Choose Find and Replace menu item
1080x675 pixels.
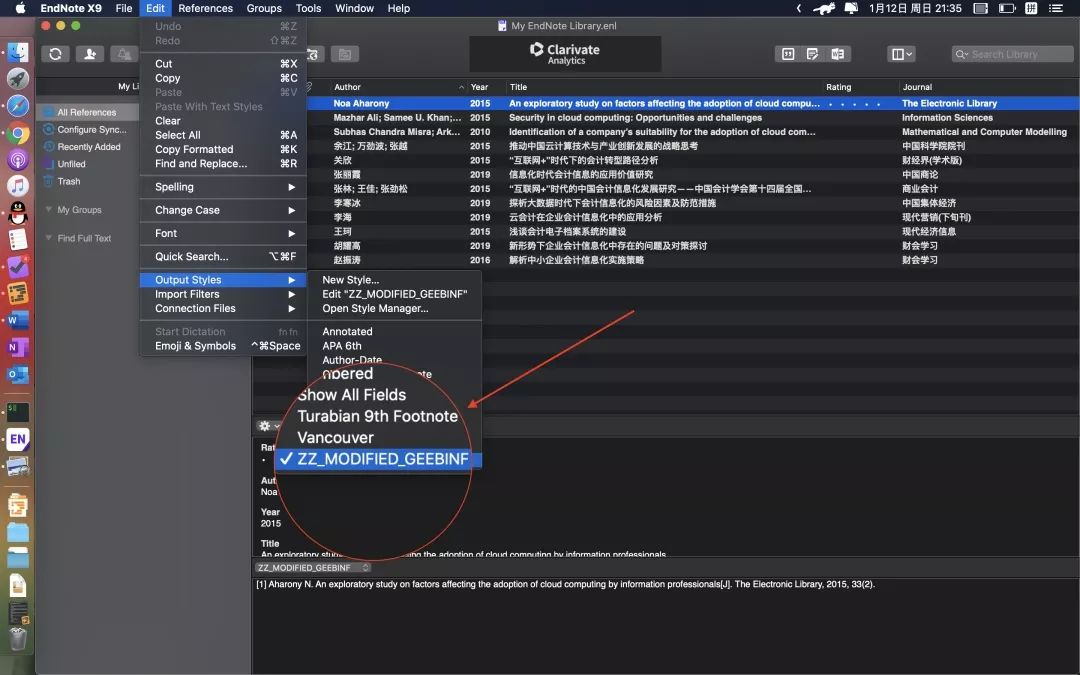[223, 163]
